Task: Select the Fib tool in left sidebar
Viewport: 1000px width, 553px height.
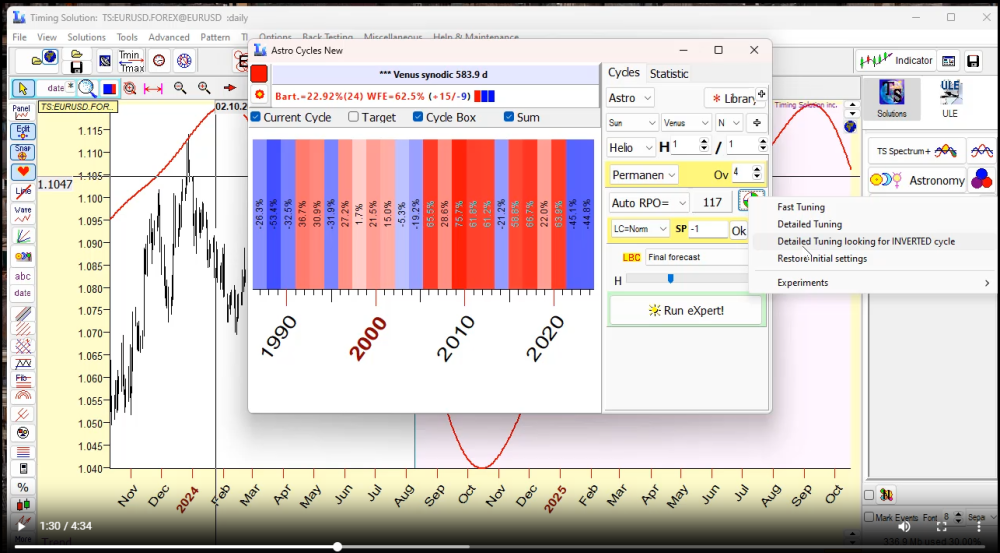Action: [22, 378]
